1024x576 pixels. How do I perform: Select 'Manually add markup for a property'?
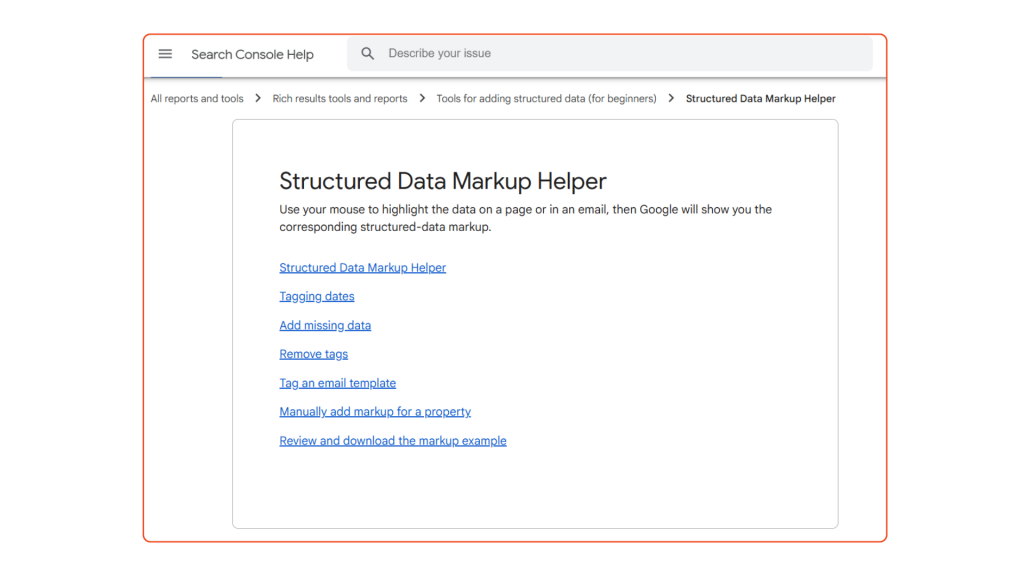click(x=375, y=412)
